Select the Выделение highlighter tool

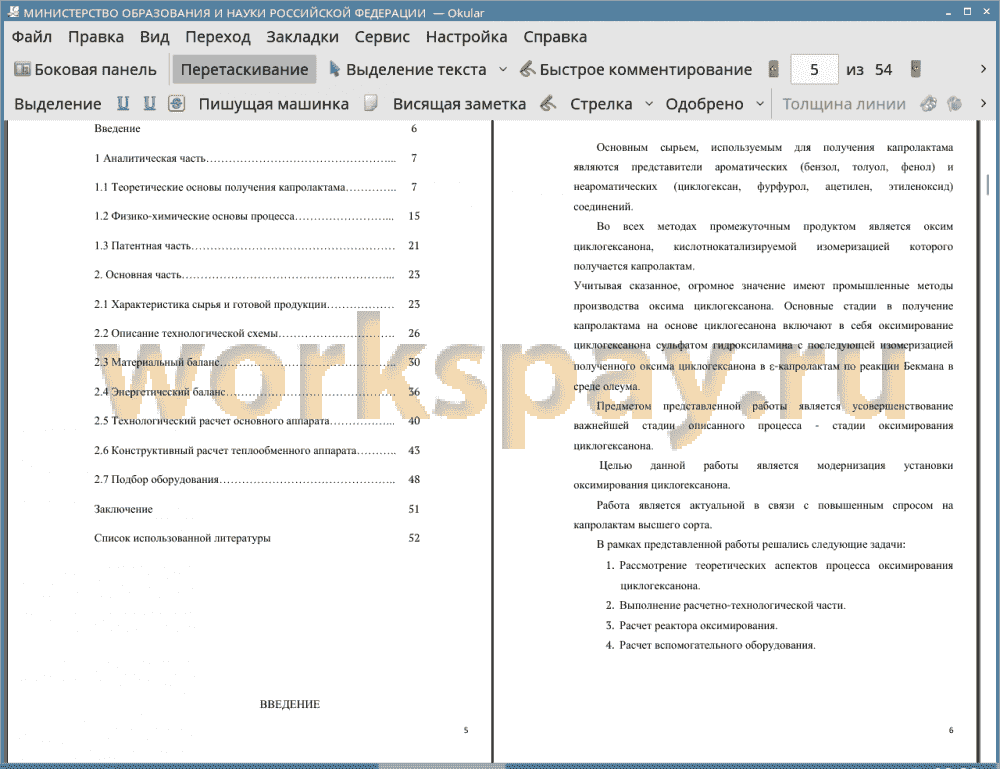(58, 104)
